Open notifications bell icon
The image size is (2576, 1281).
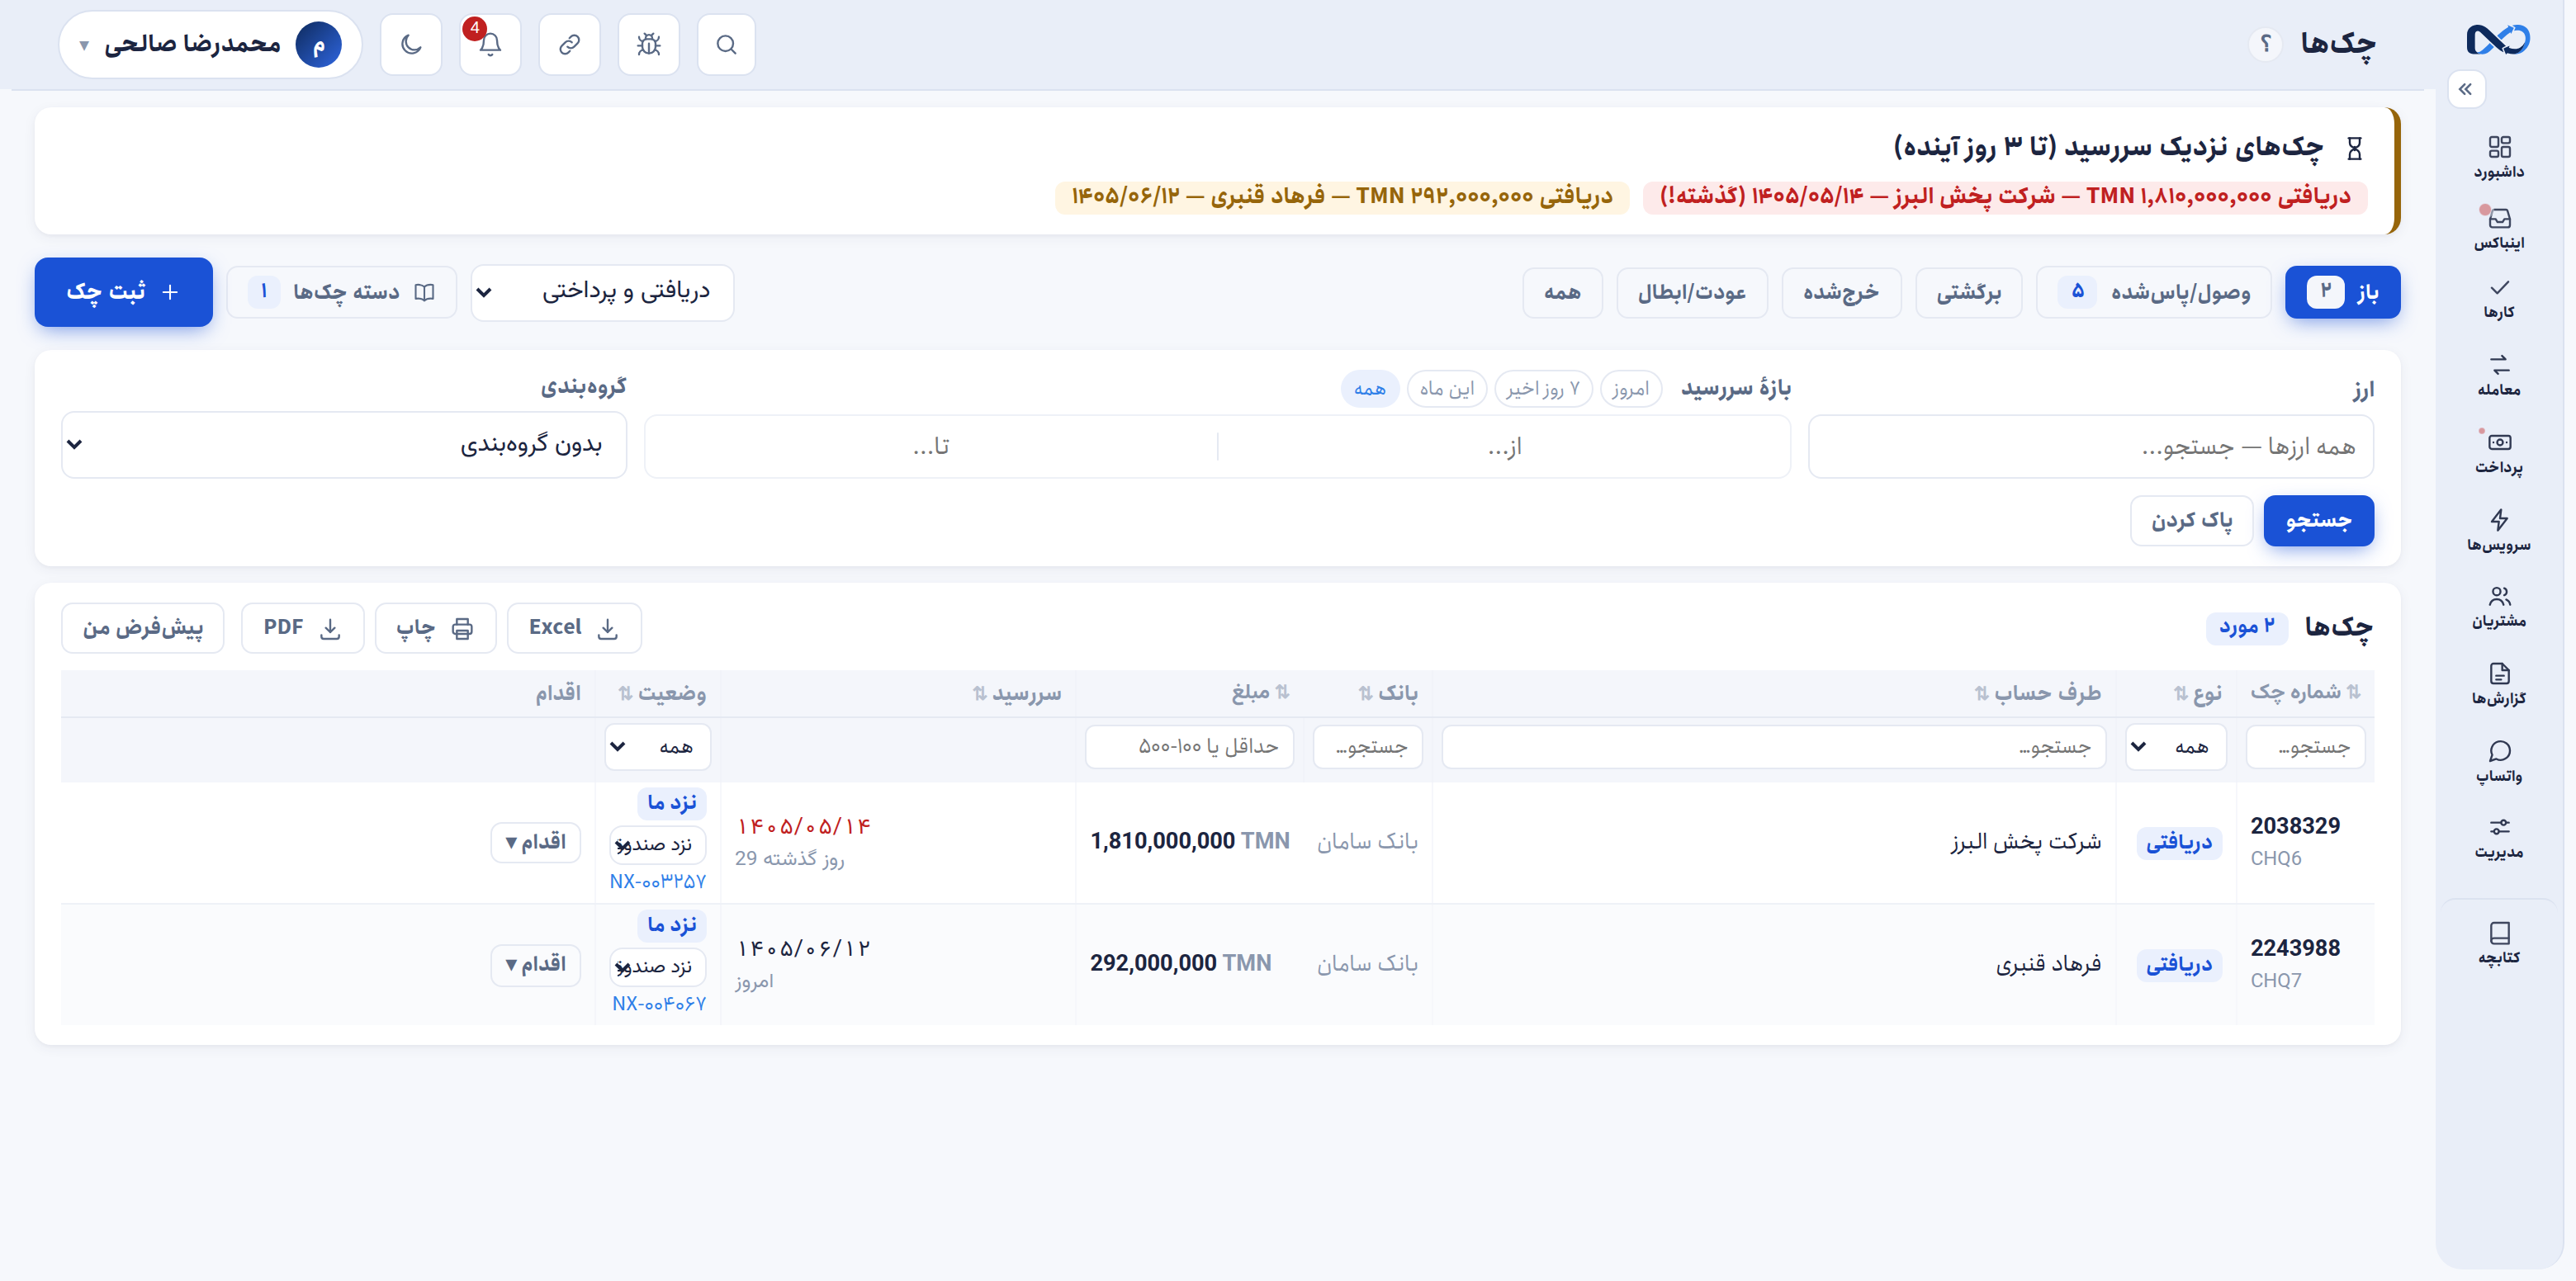tap(490, 44)
